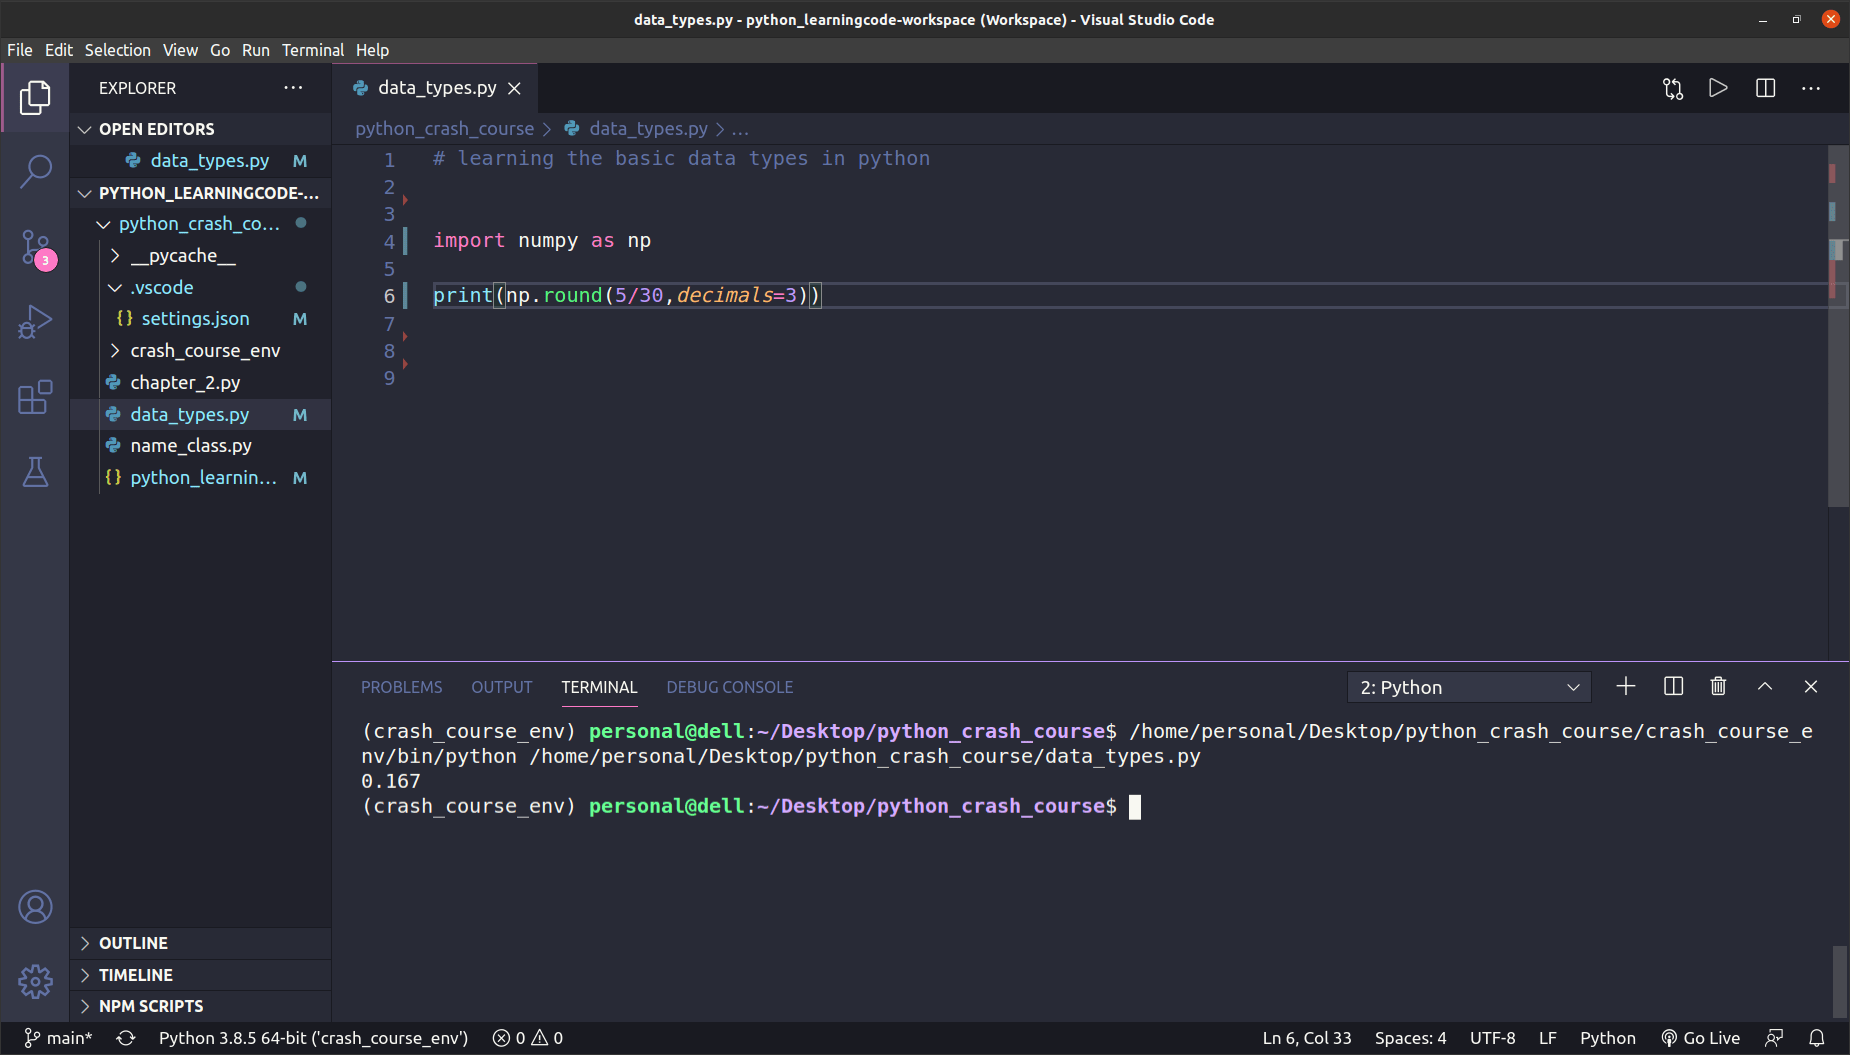The image size is (1850, 1055).
Task: Open the Run menu
Action: click(x=256, y=50)
